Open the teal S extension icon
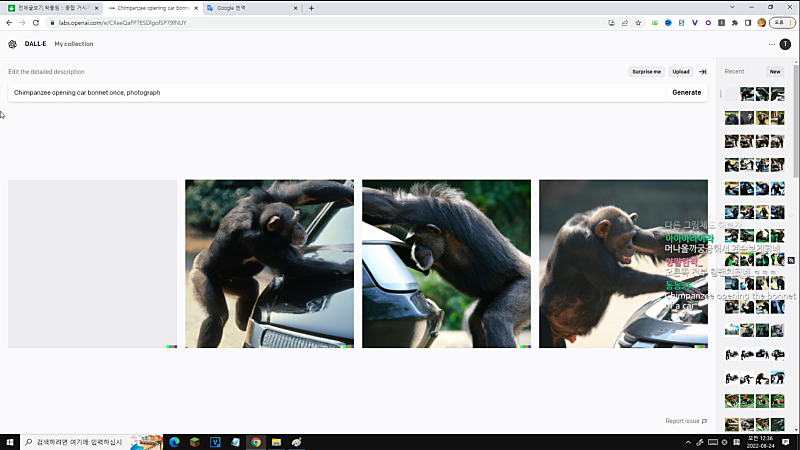Screen dimensions: 800x450 coord(681,23)
